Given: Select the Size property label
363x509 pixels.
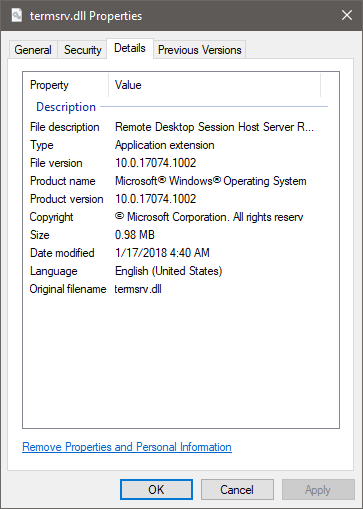Looking at the screenshot, I should coord(40,235).
